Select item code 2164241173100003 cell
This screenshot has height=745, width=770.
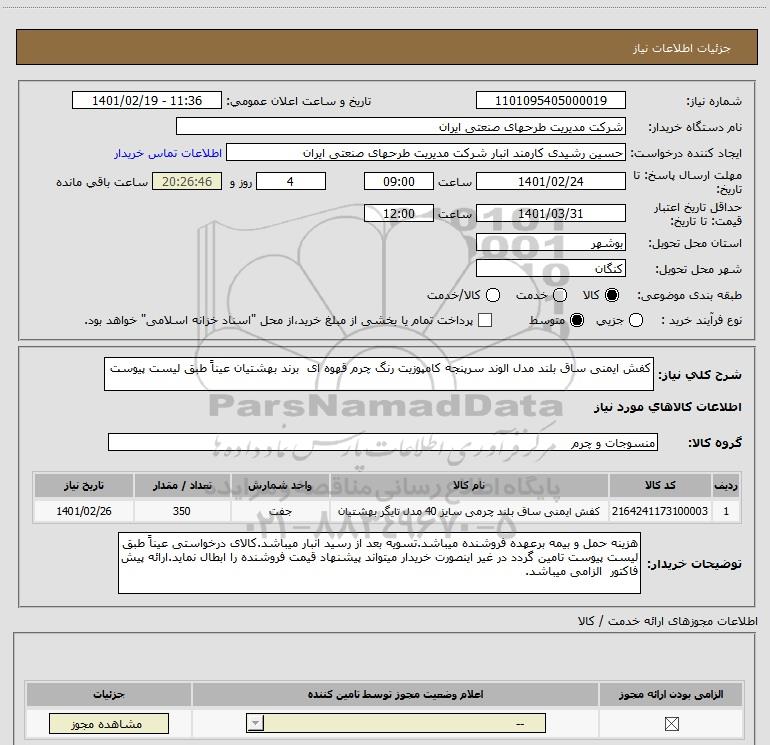[x=660, y=511]
